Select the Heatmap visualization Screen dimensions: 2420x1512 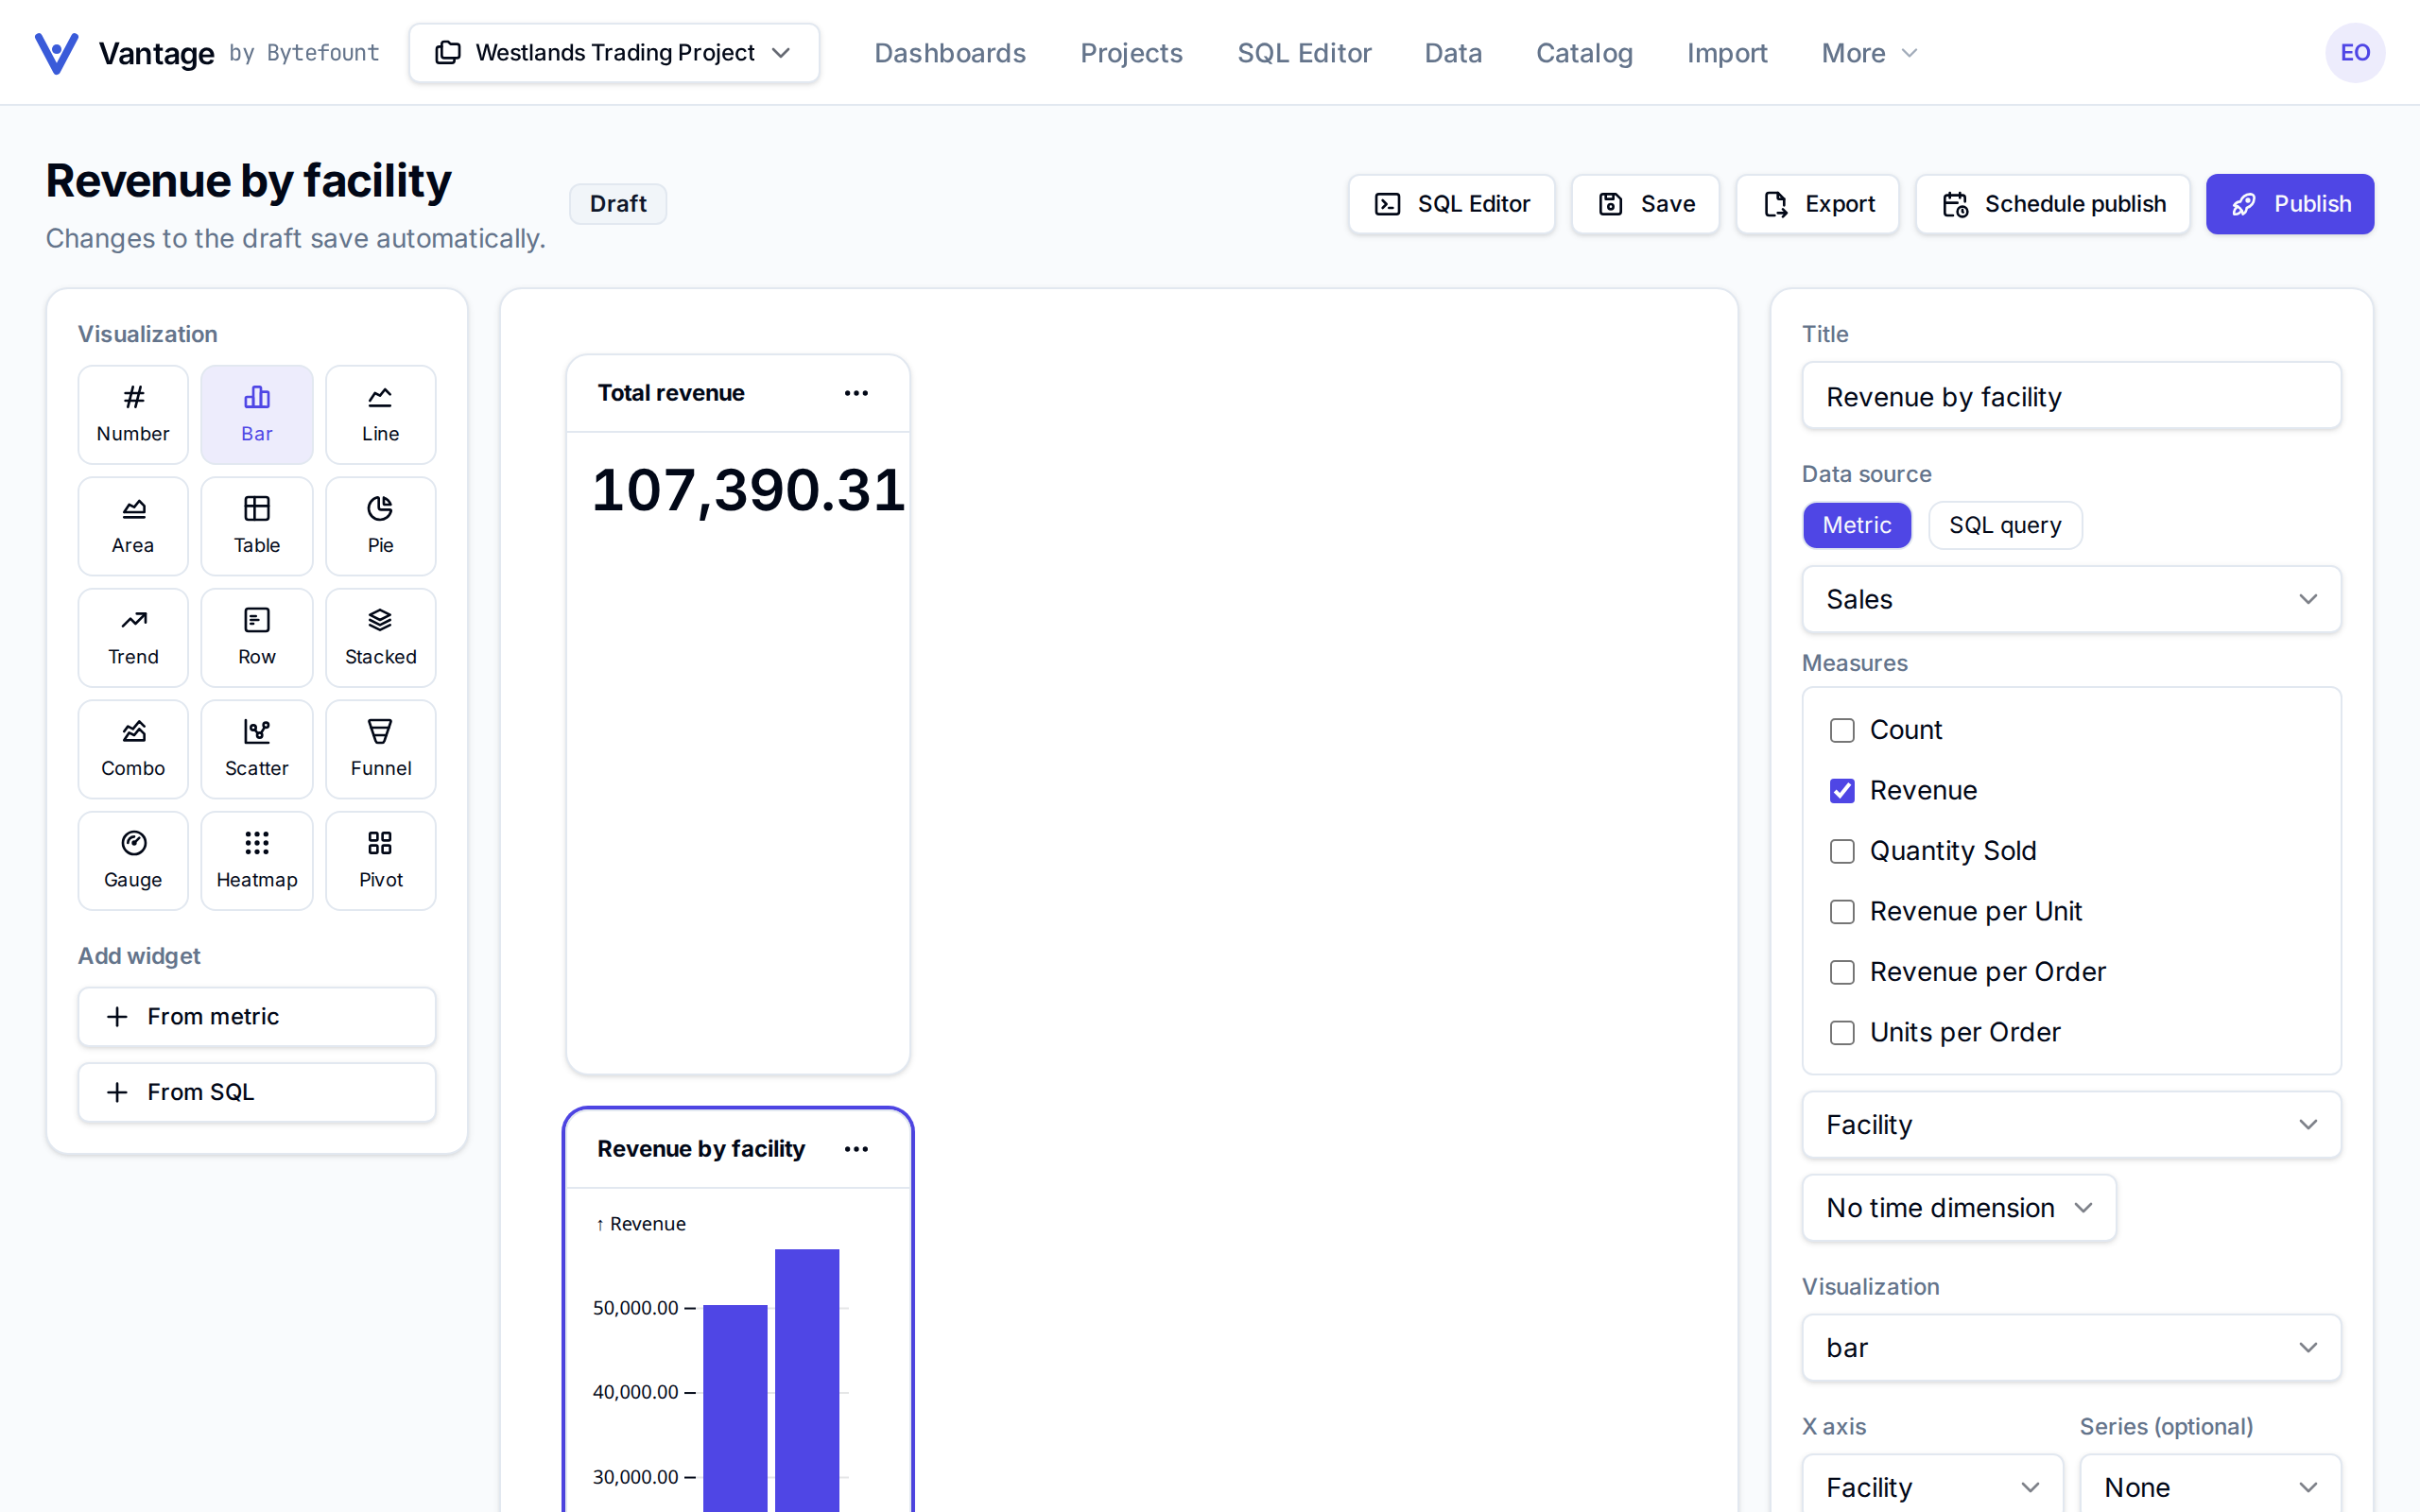tap(257, 860)
